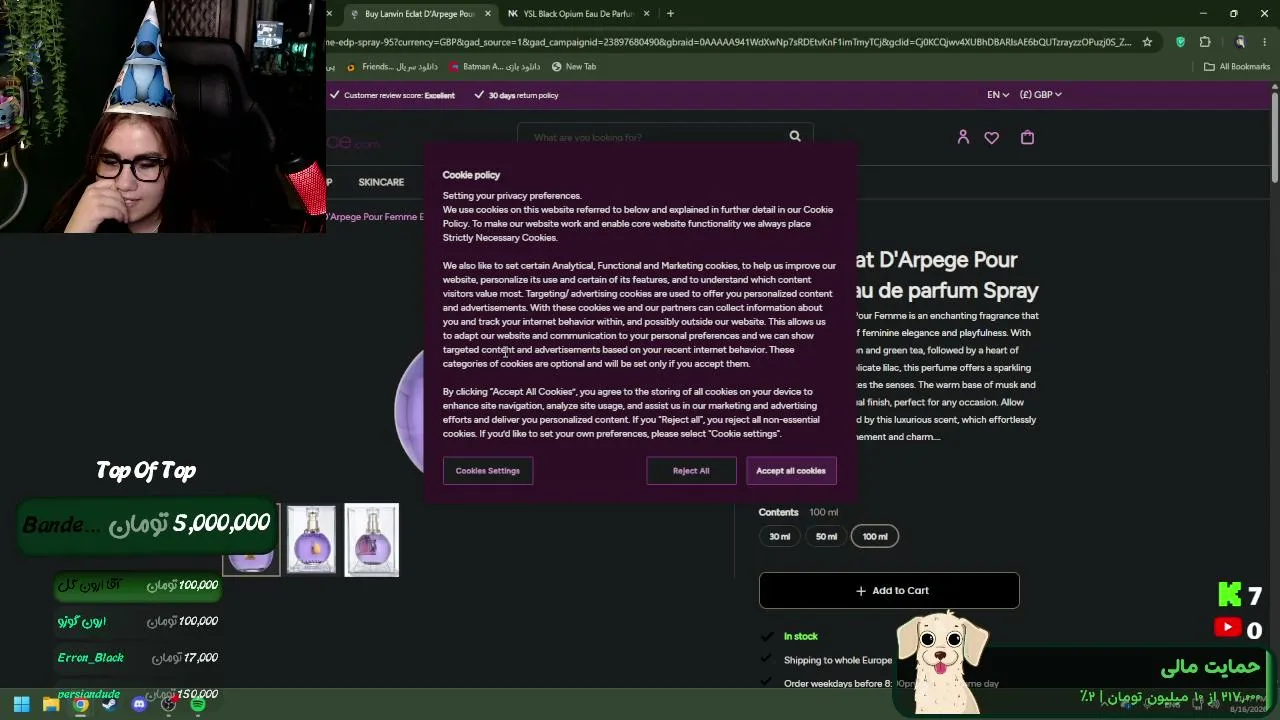Screen dimensions: 1280x720
Task: Click the address bar URL
Action: (x=730, y=42)
